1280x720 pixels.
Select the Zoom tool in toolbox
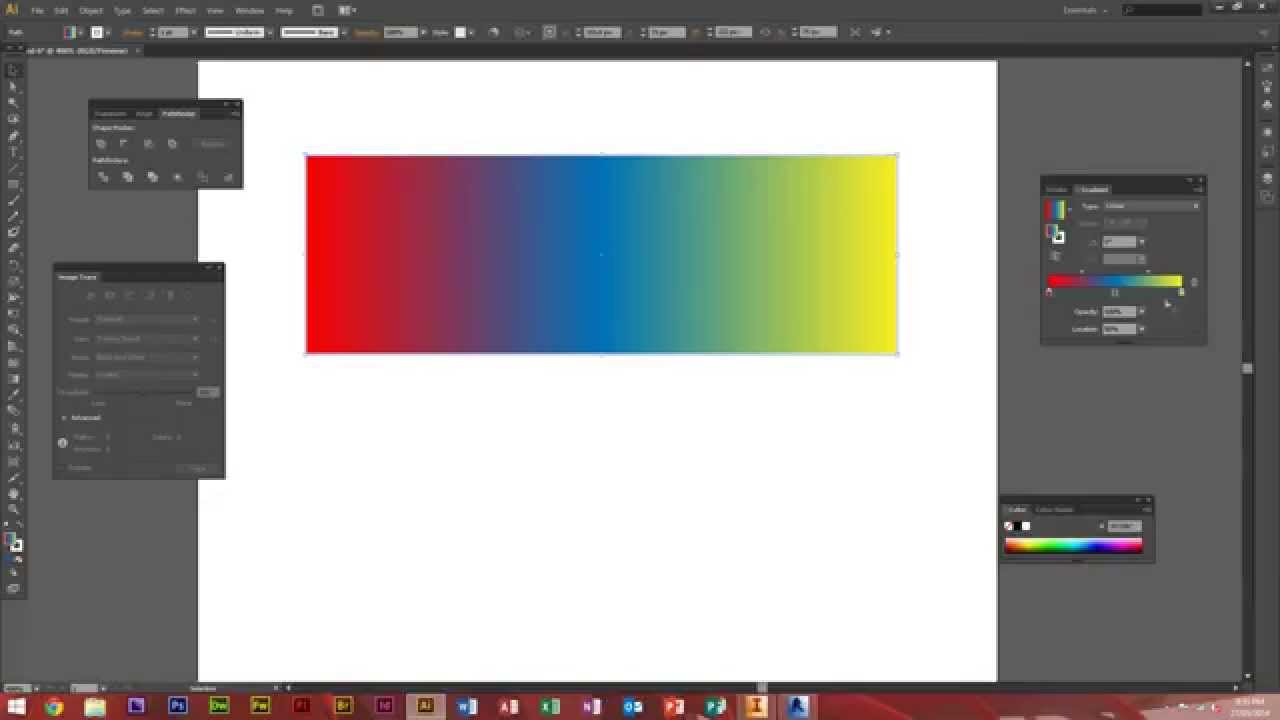tap(14, 509)
